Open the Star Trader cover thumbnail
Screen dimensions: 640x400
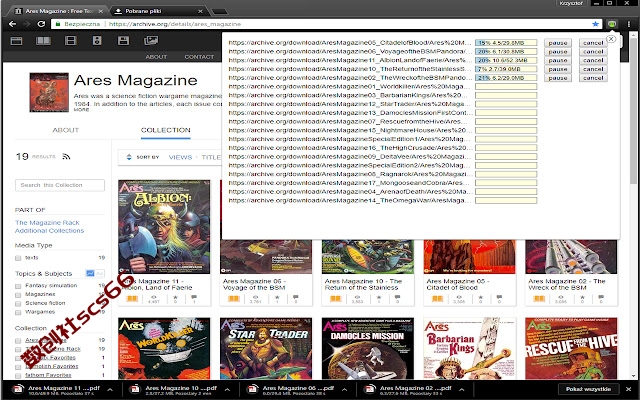(x=266, y=349)
